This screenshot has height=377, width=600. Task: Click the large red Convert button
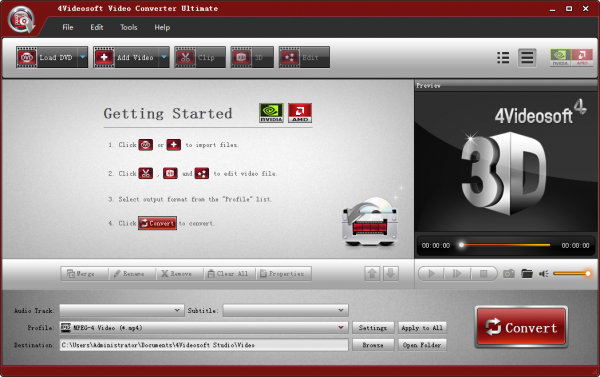click(x=521, y=327)
